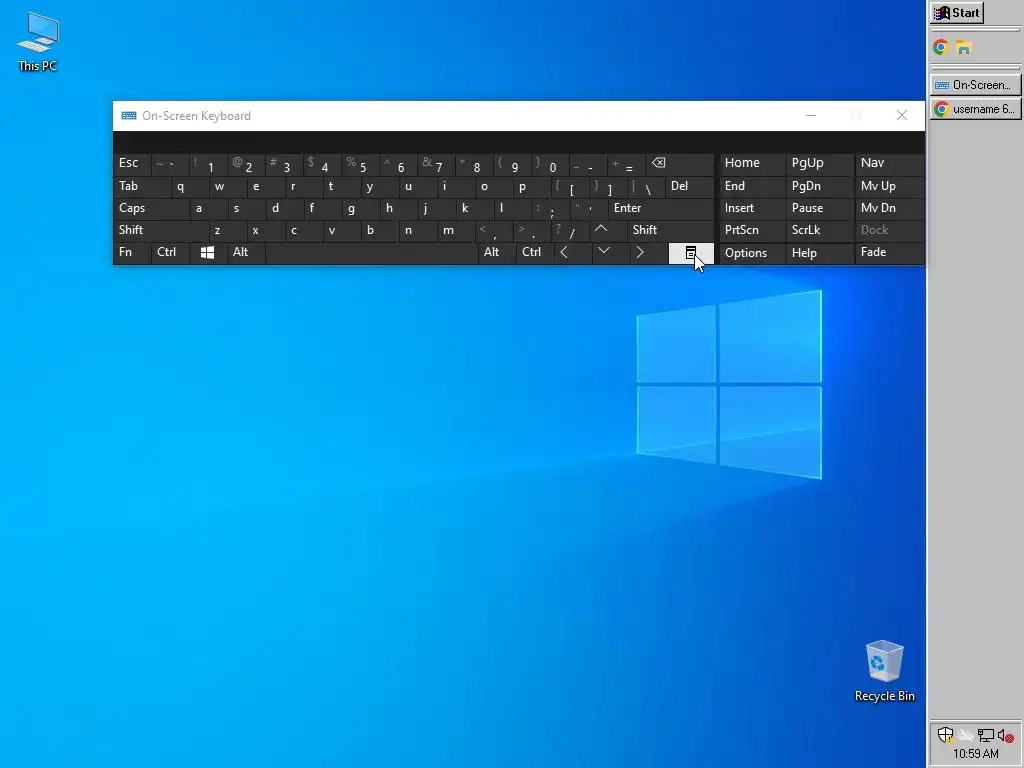Open Google Chrome from quick launch
Image resolution: width=1024 pixels, height=768 pixels.
point(940,47)
